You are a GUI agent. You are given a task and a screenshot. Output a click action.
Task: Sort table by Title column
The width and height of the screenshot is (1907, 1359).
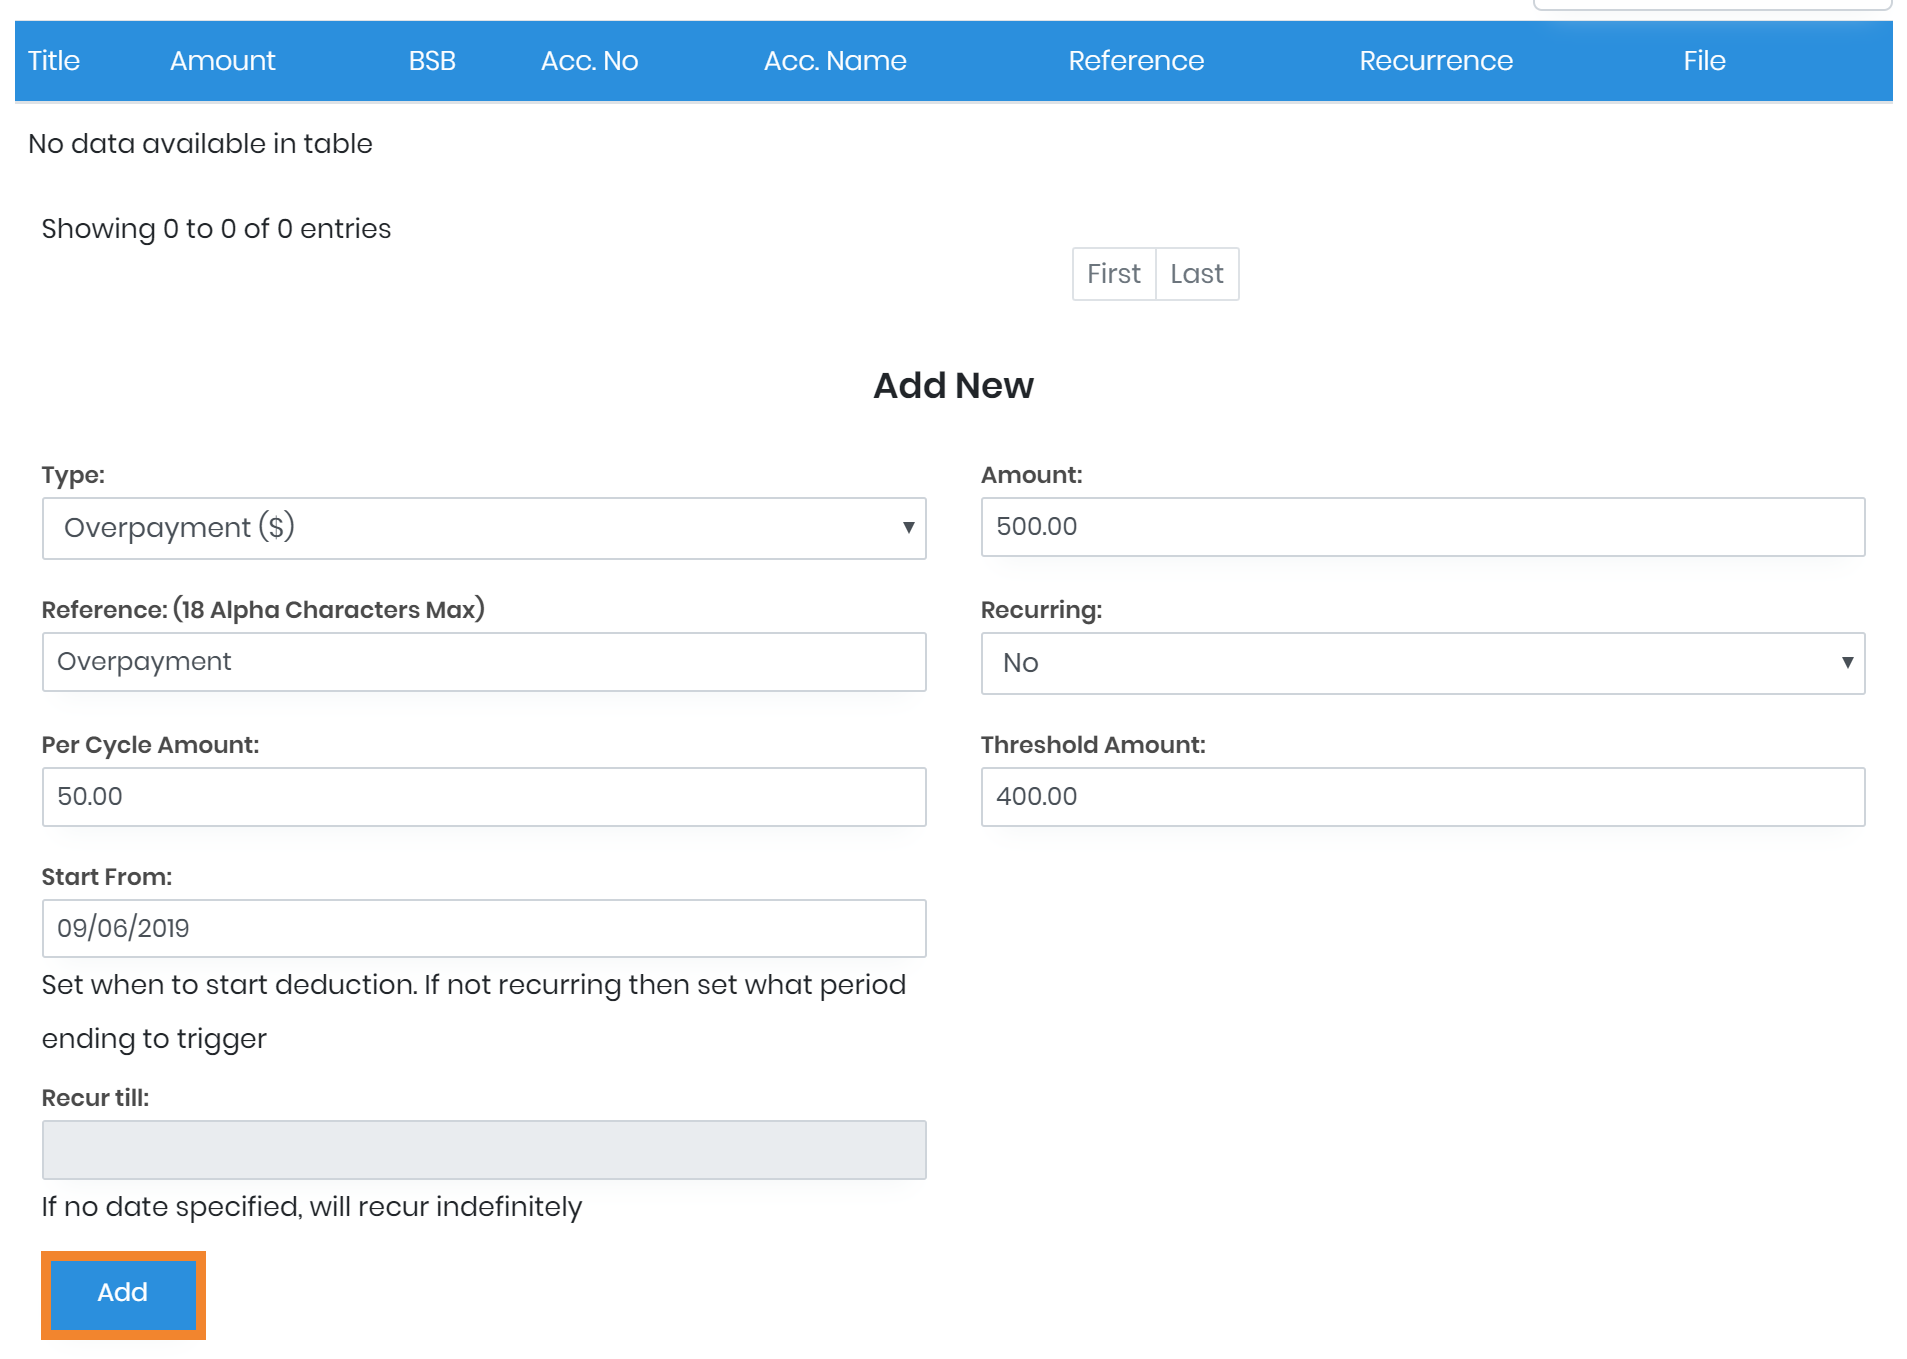click(x=54, y=61)
